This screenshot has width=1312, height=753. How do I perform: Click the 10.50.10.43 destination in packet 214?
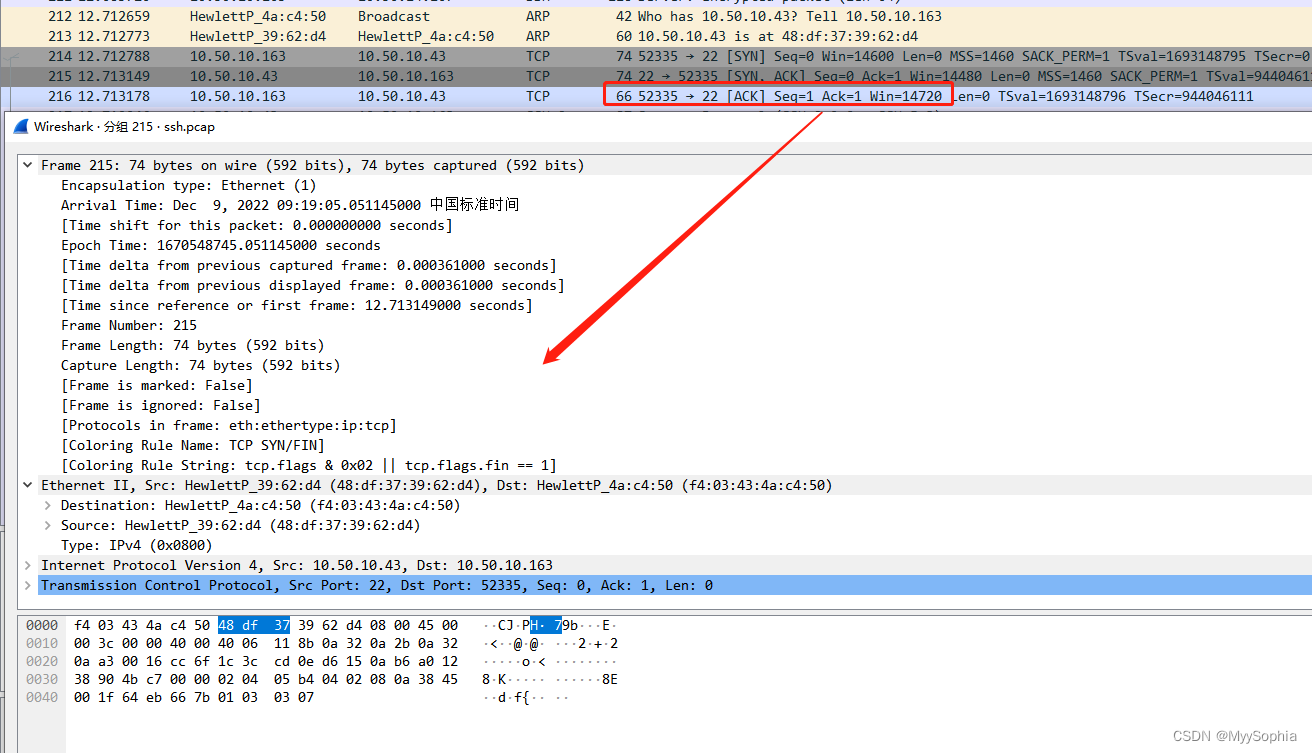click(402, 56)
